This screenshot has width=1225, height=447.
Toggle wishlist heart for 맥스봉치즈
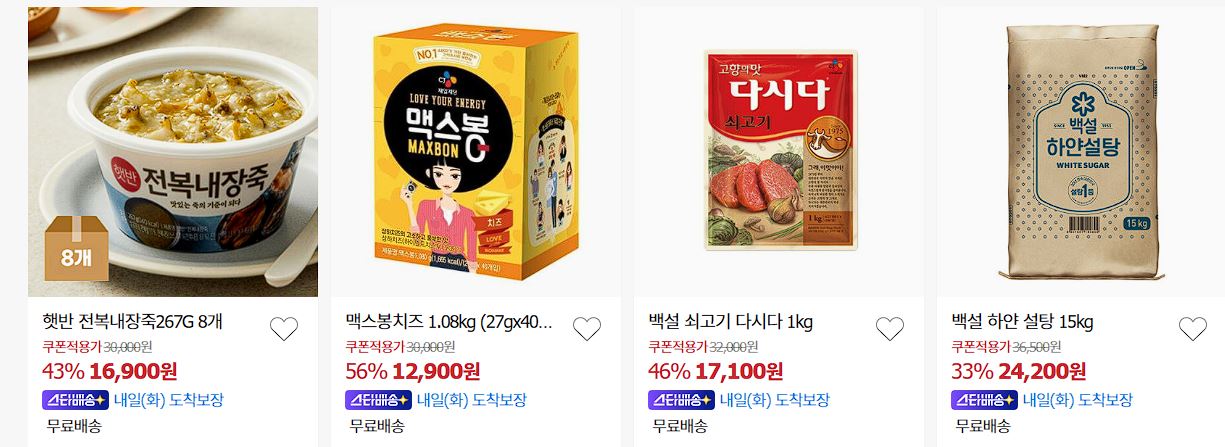tap(587, 329)
